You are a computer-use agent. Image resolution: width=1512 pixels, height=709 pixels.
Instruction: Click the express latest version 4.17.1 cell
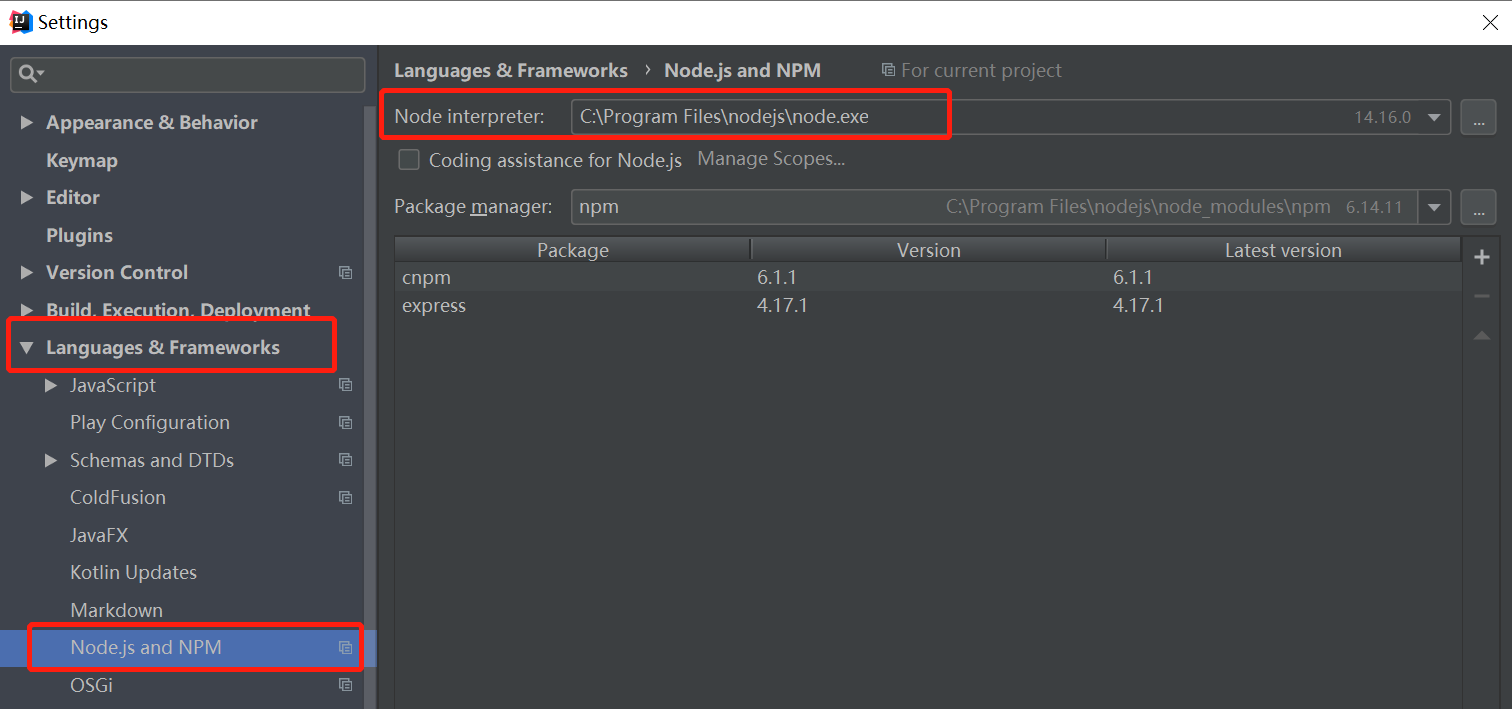point(1138,305)
